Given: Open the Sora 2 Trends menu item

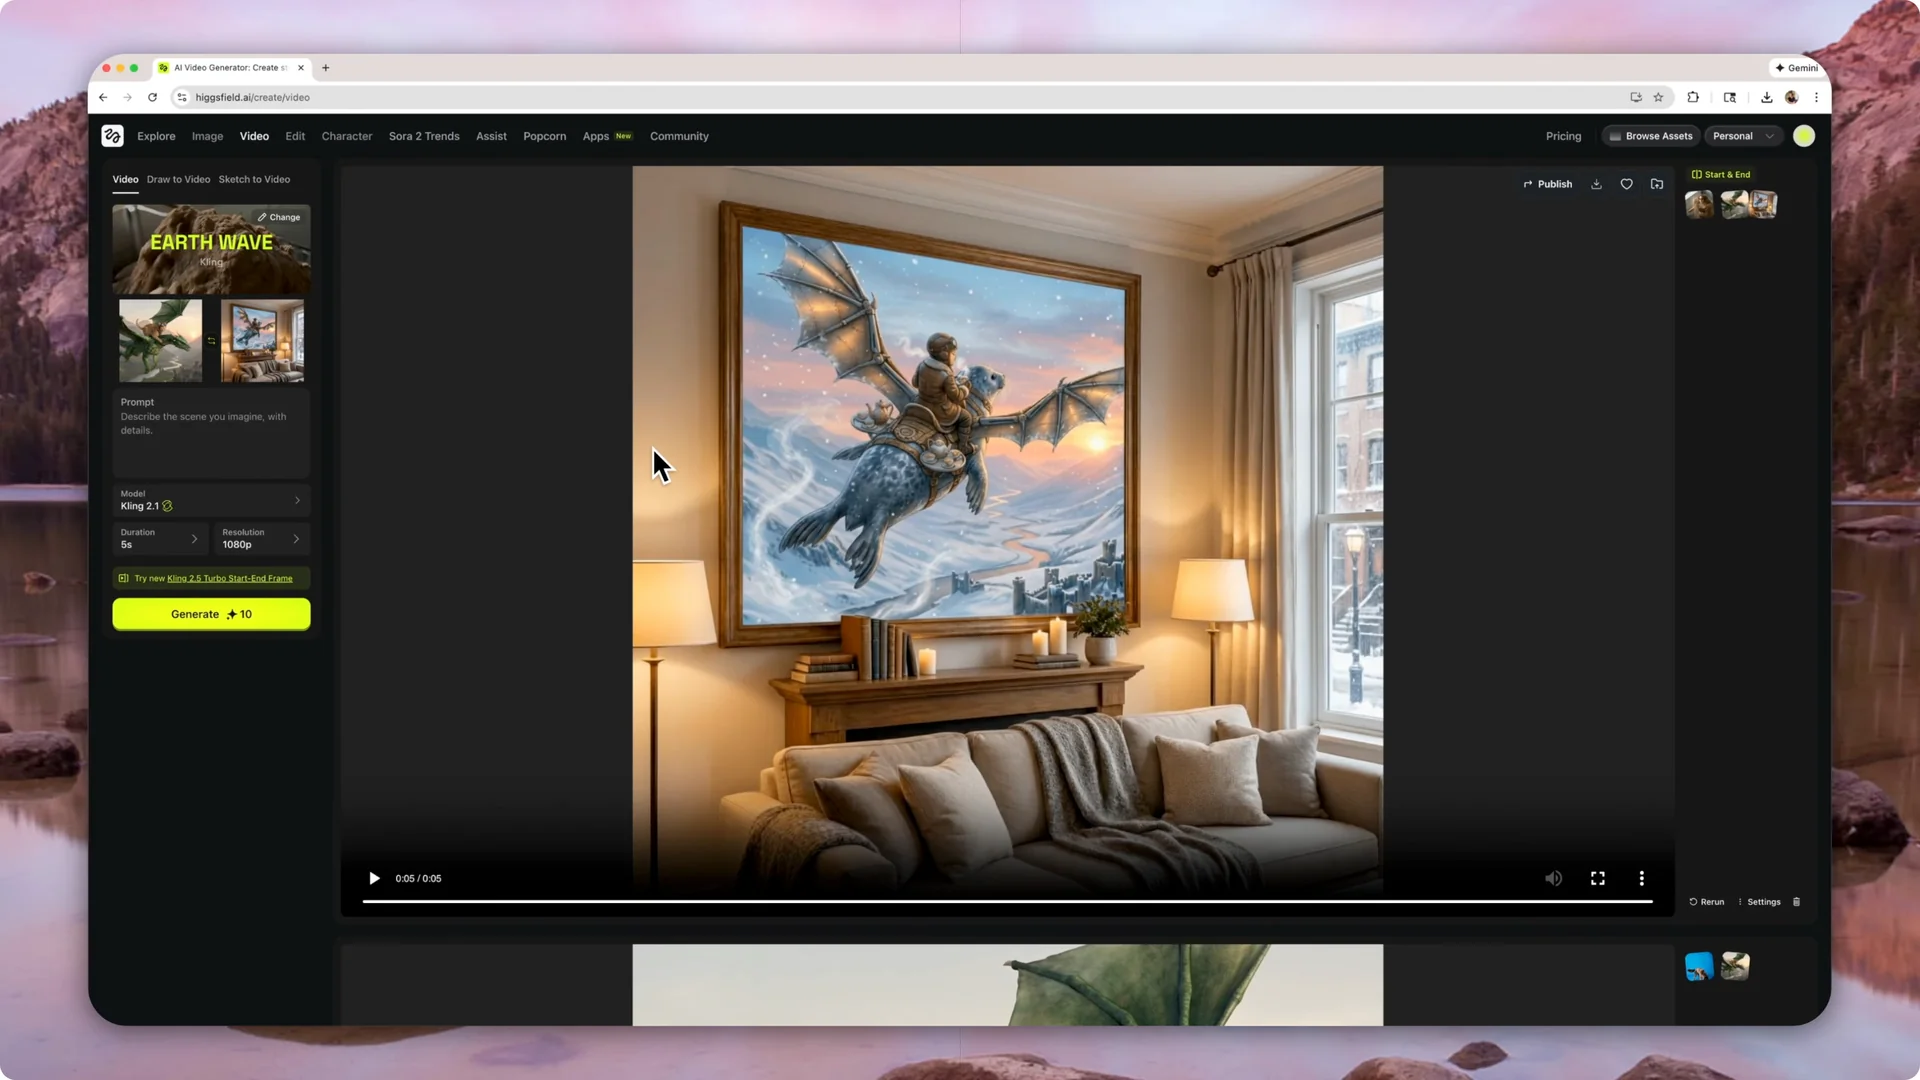Looking at the screenshot, I should pyautogui.click(x=423, y=136).
